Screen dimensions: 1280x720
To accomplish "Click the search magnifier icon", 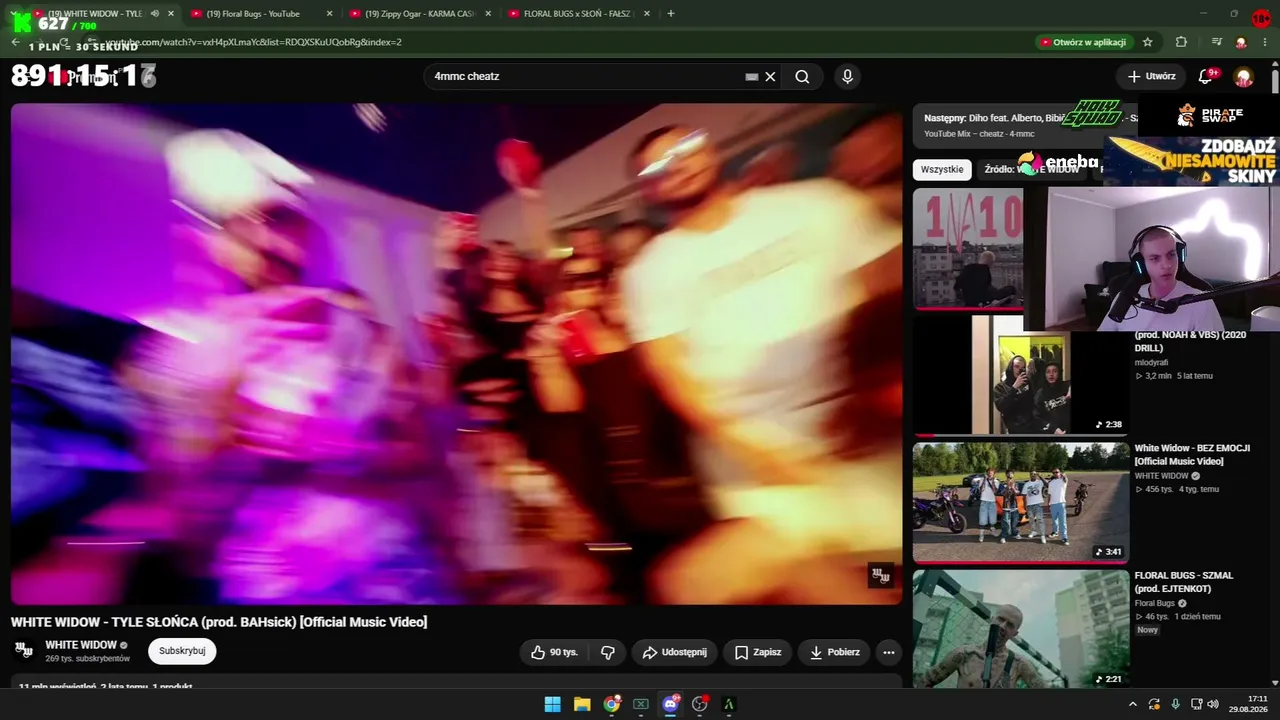I will pos(802,77).
